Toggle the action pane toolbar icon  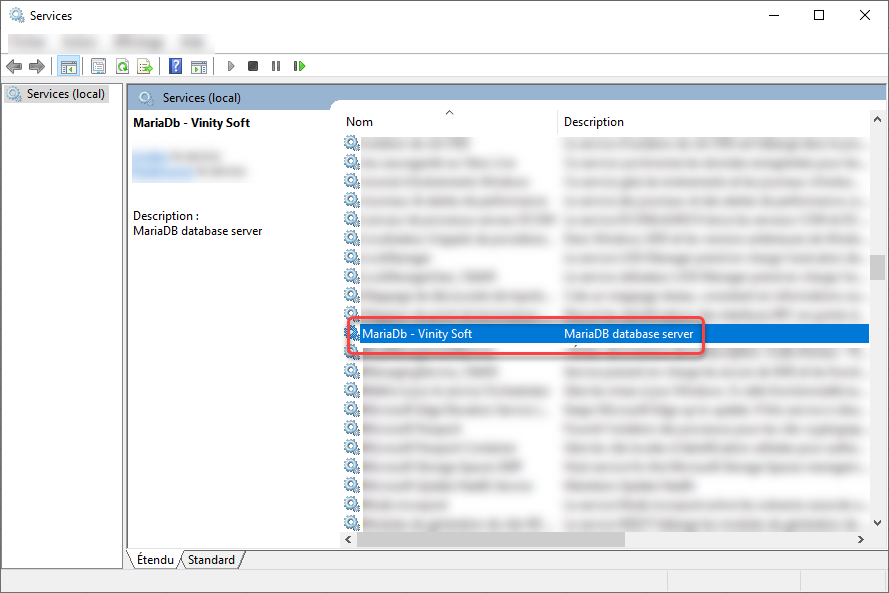coord(199,66)
